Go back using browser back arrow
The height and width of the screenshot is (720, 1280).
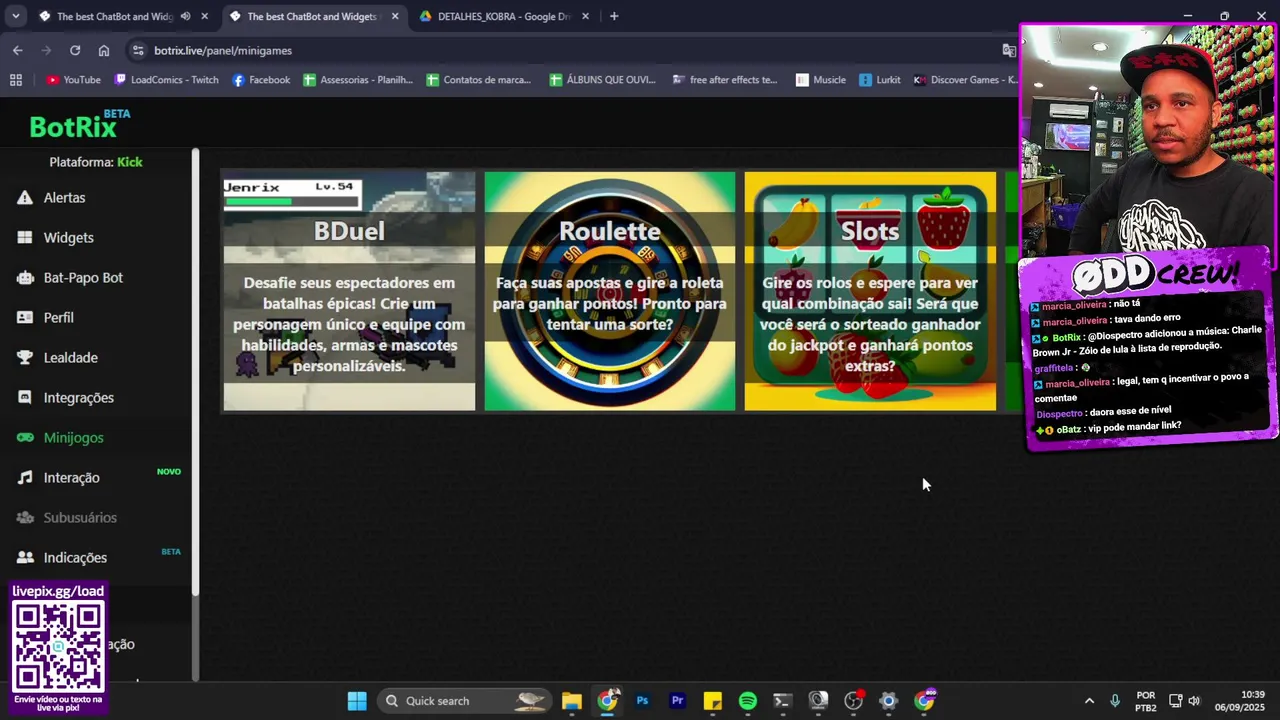coord(18,50)
